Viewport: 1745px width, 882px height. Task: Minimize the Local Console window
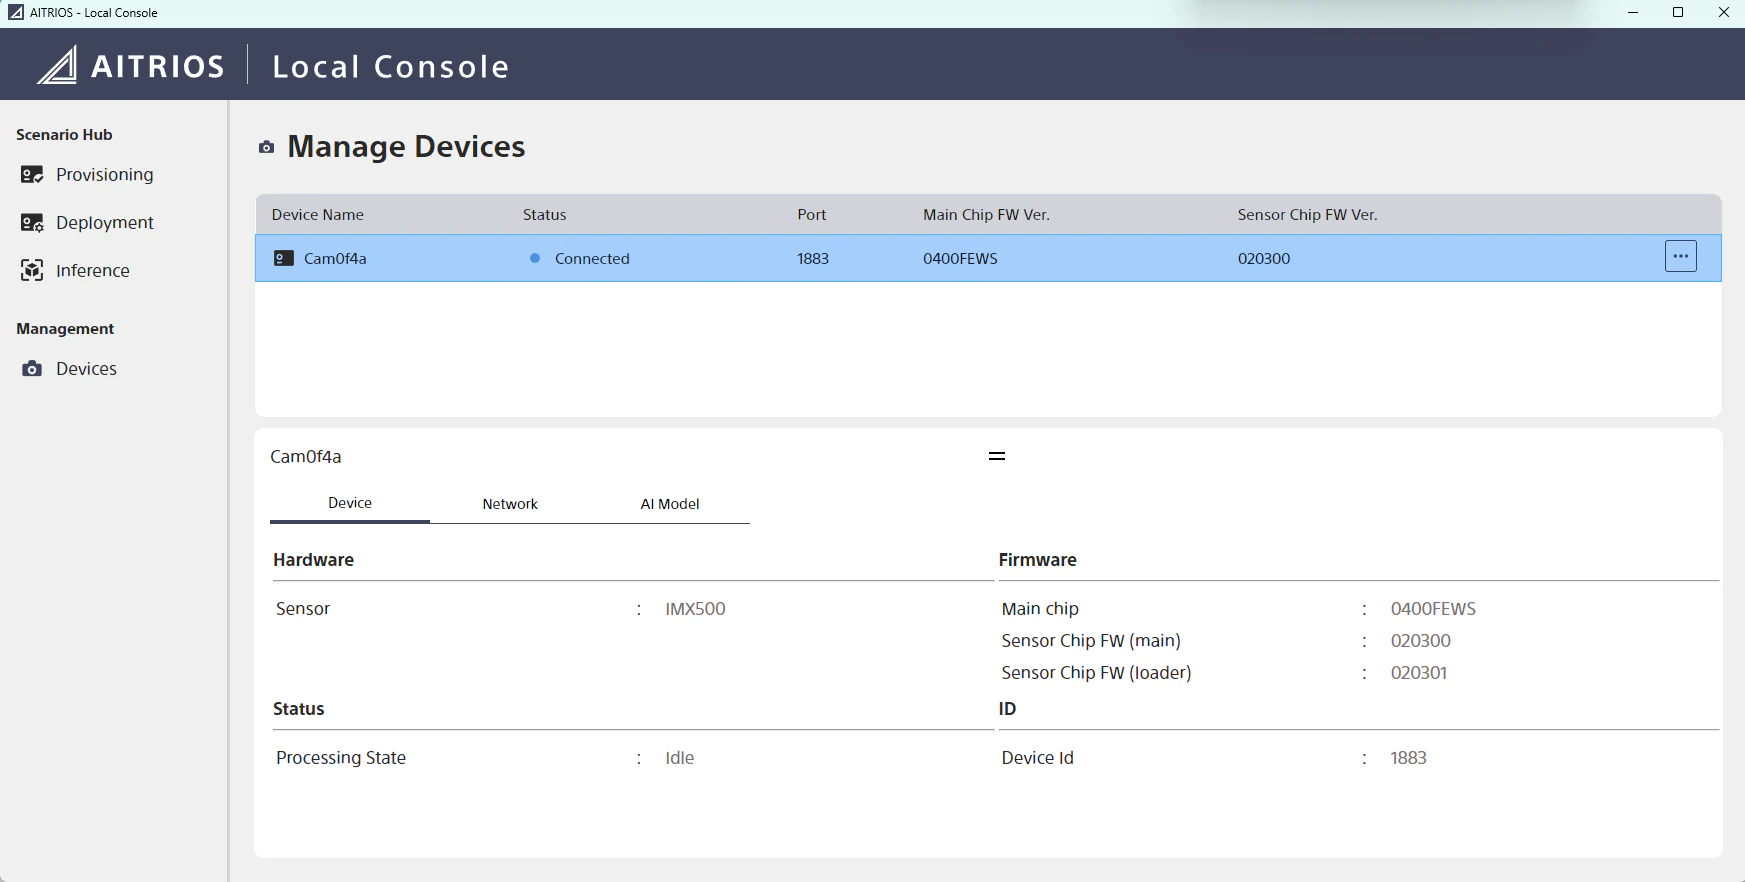pyautogui.click(x=1633, y=13)
